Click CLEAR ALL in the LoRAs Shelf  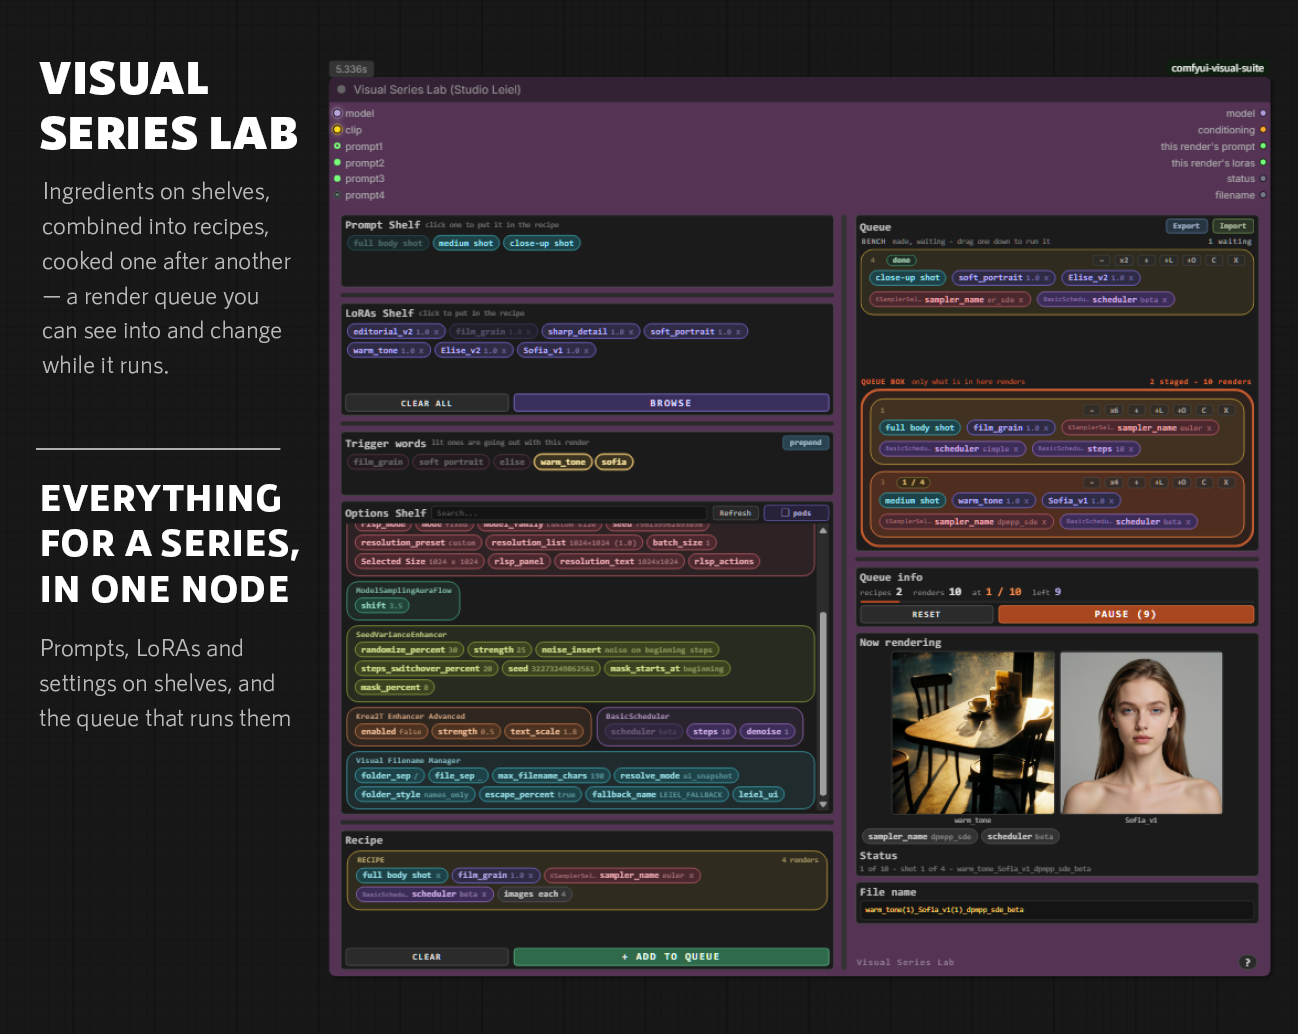coord(427,403)
